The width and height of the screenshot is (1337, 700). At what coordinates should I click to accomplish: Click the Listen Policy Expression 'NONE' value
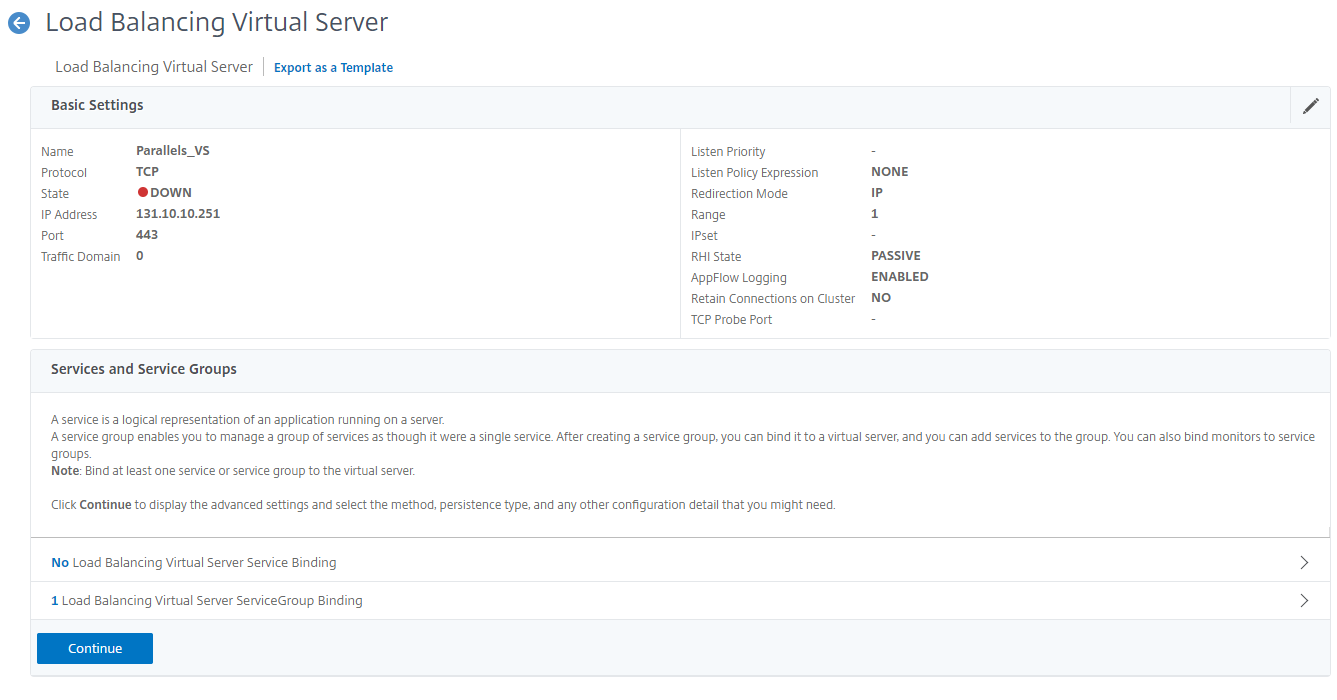coord(889,172)
